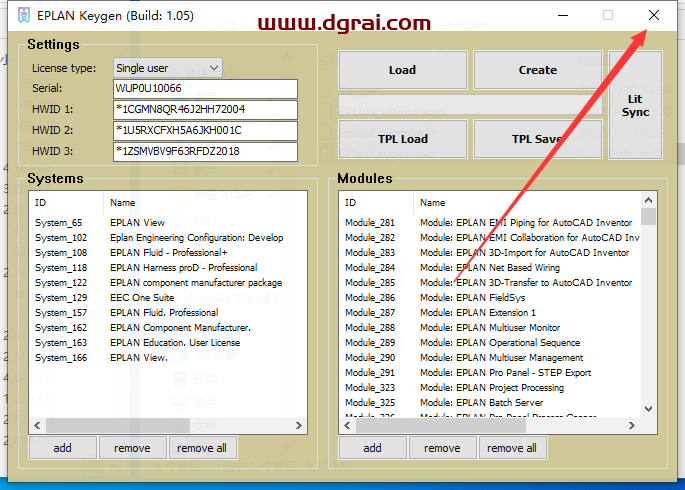Click the Systems list add button
The height and width of the screenshot is (490, 685).
62,448
